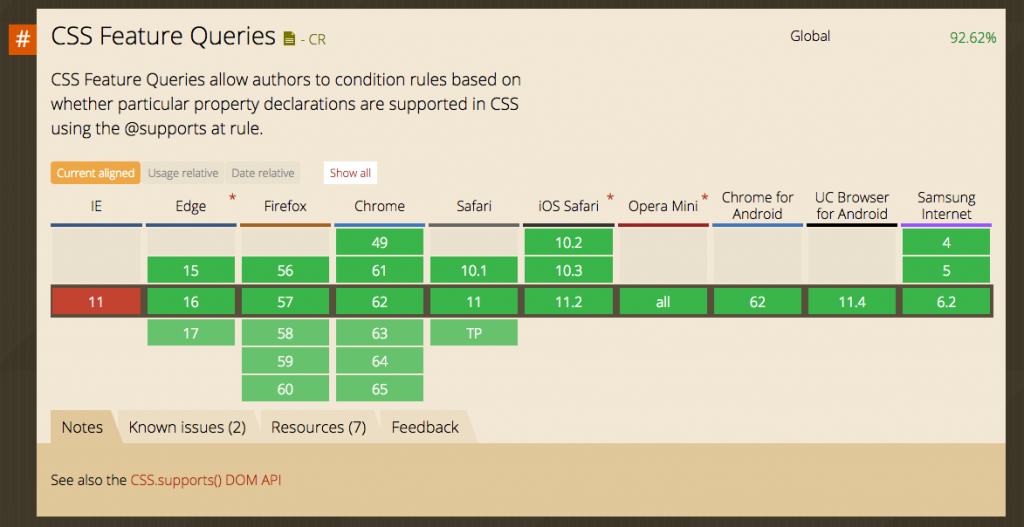1024x527 pixels.
Task: Select the iOS Safari 11.2 cell
Action: [x=568, y=302]
